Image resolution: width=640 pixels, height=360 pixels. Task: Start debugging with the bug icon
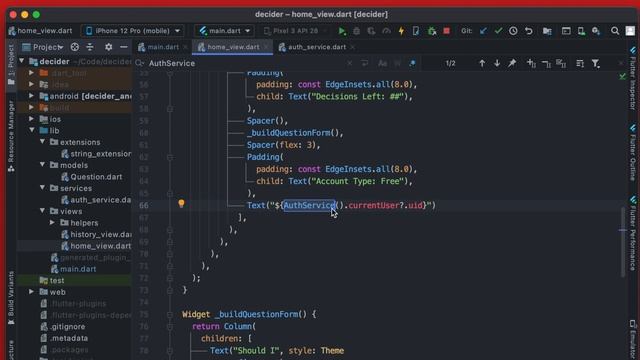click(x=356, y=31)
